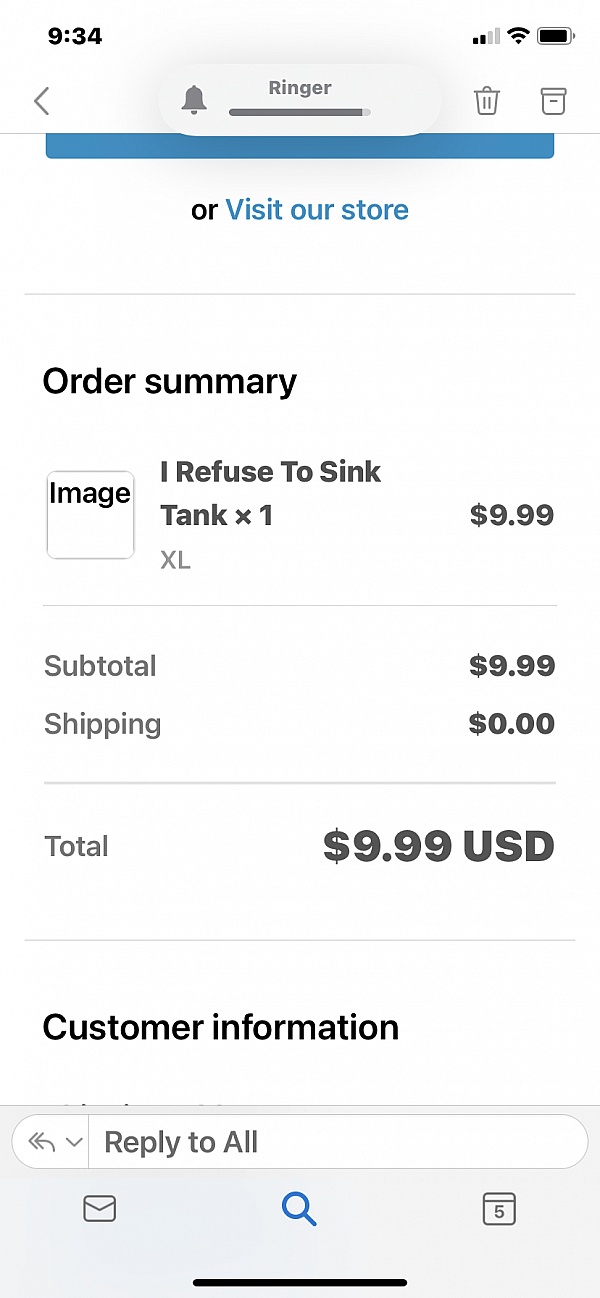Open the Mail envelope tab

(x=99, y=1209)
